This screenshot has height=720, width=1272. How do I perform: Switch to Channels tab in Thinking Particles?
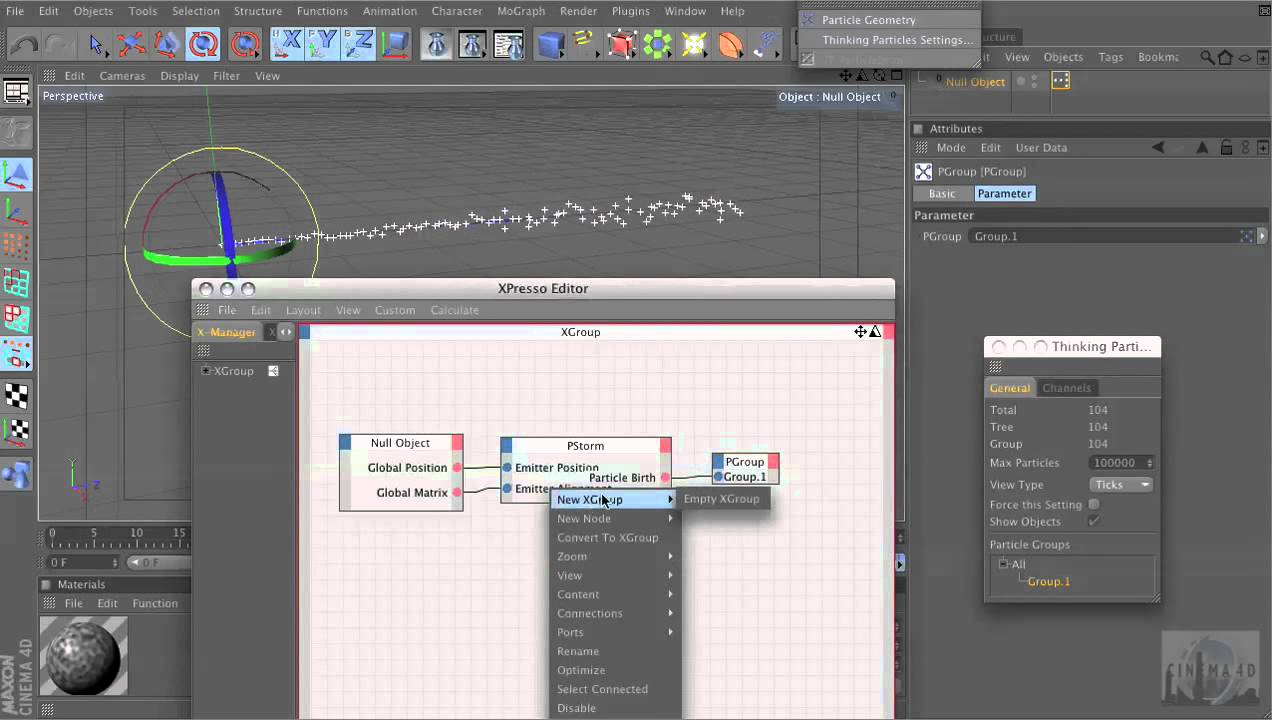[x=1066, y=388]
